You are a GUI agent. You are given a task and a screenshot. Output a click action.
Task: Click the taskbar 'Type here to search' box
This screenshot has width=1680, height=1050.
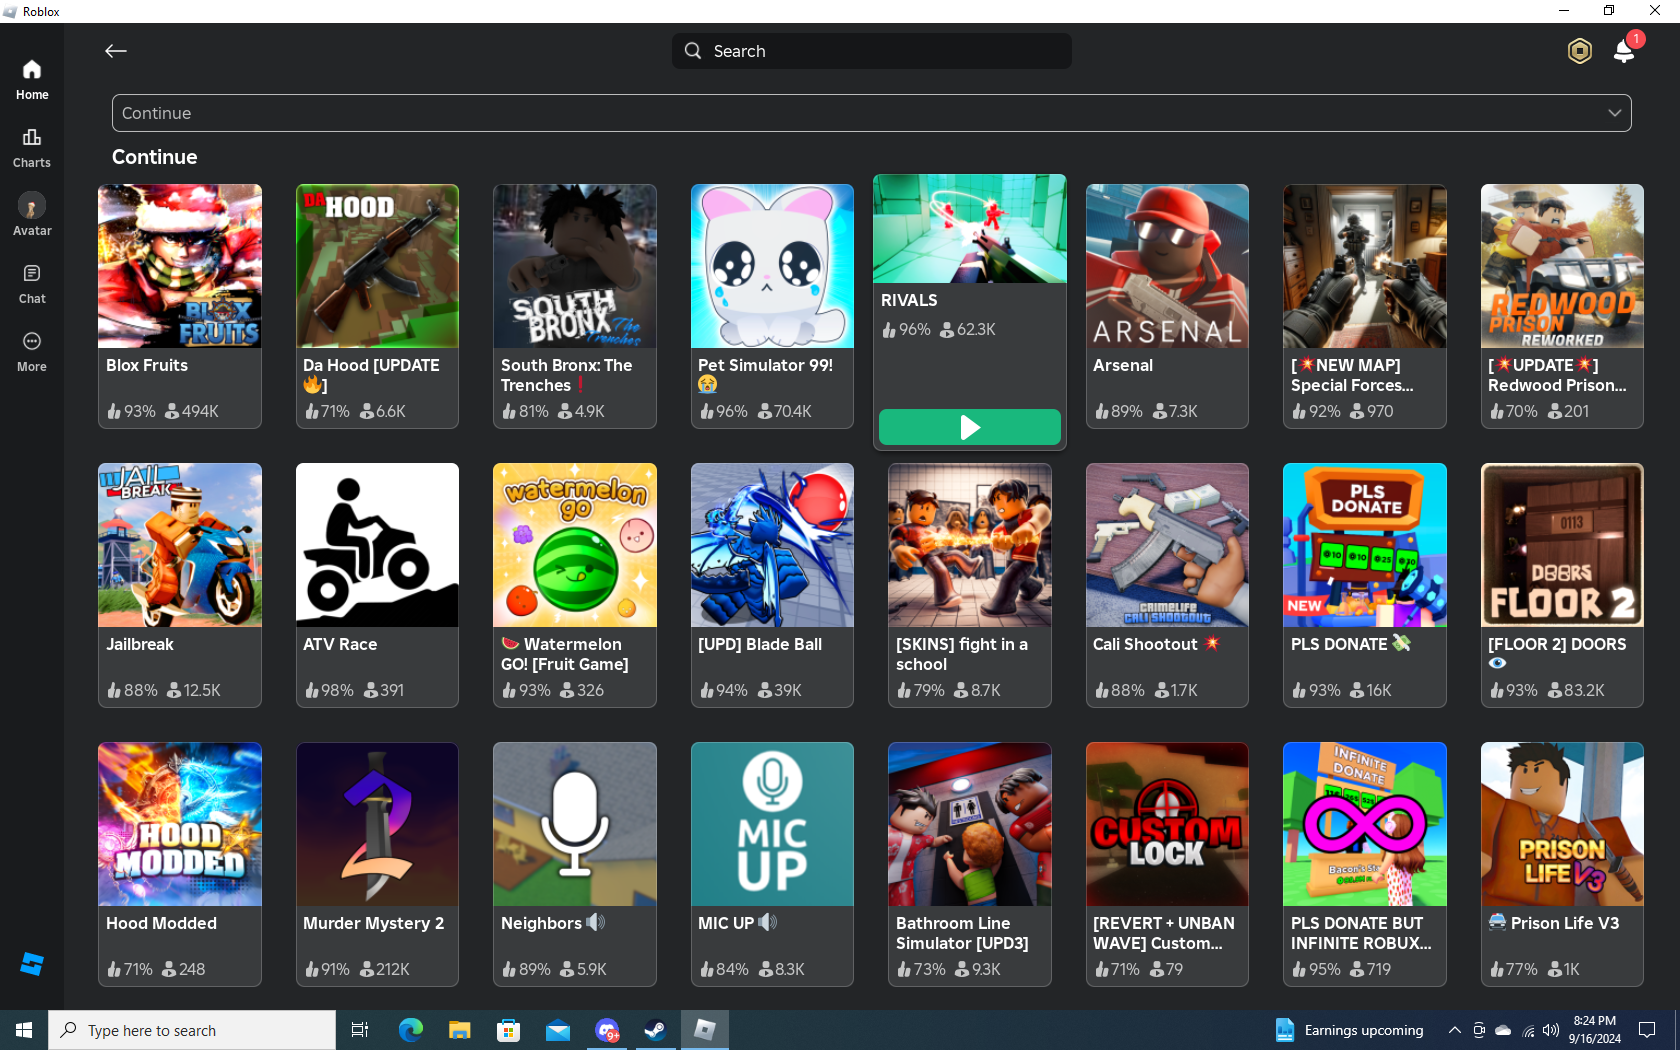[x=192, y=1030]
